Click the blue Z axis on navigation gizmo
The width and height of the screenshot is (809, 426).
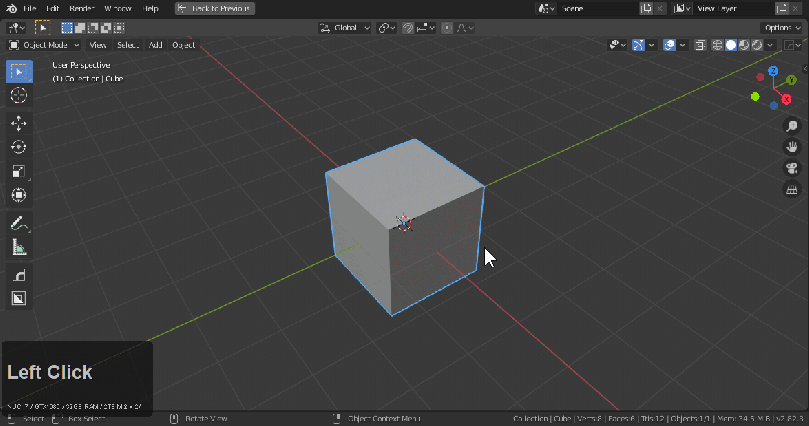[x=774, y=70]
